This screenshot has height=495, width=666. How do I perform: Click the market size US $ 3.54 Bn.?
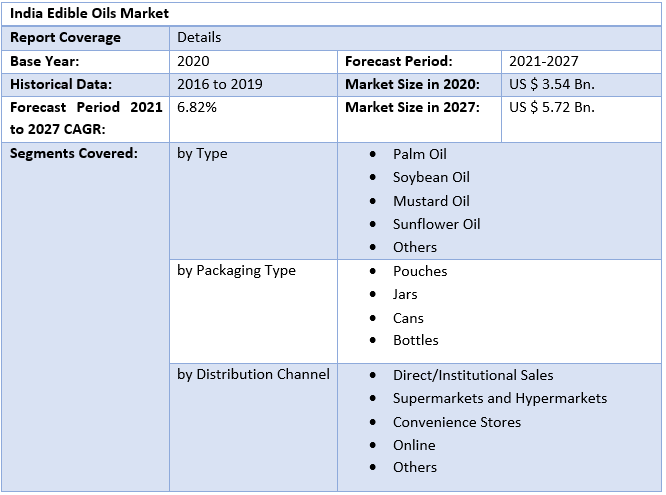coord(551,84)
